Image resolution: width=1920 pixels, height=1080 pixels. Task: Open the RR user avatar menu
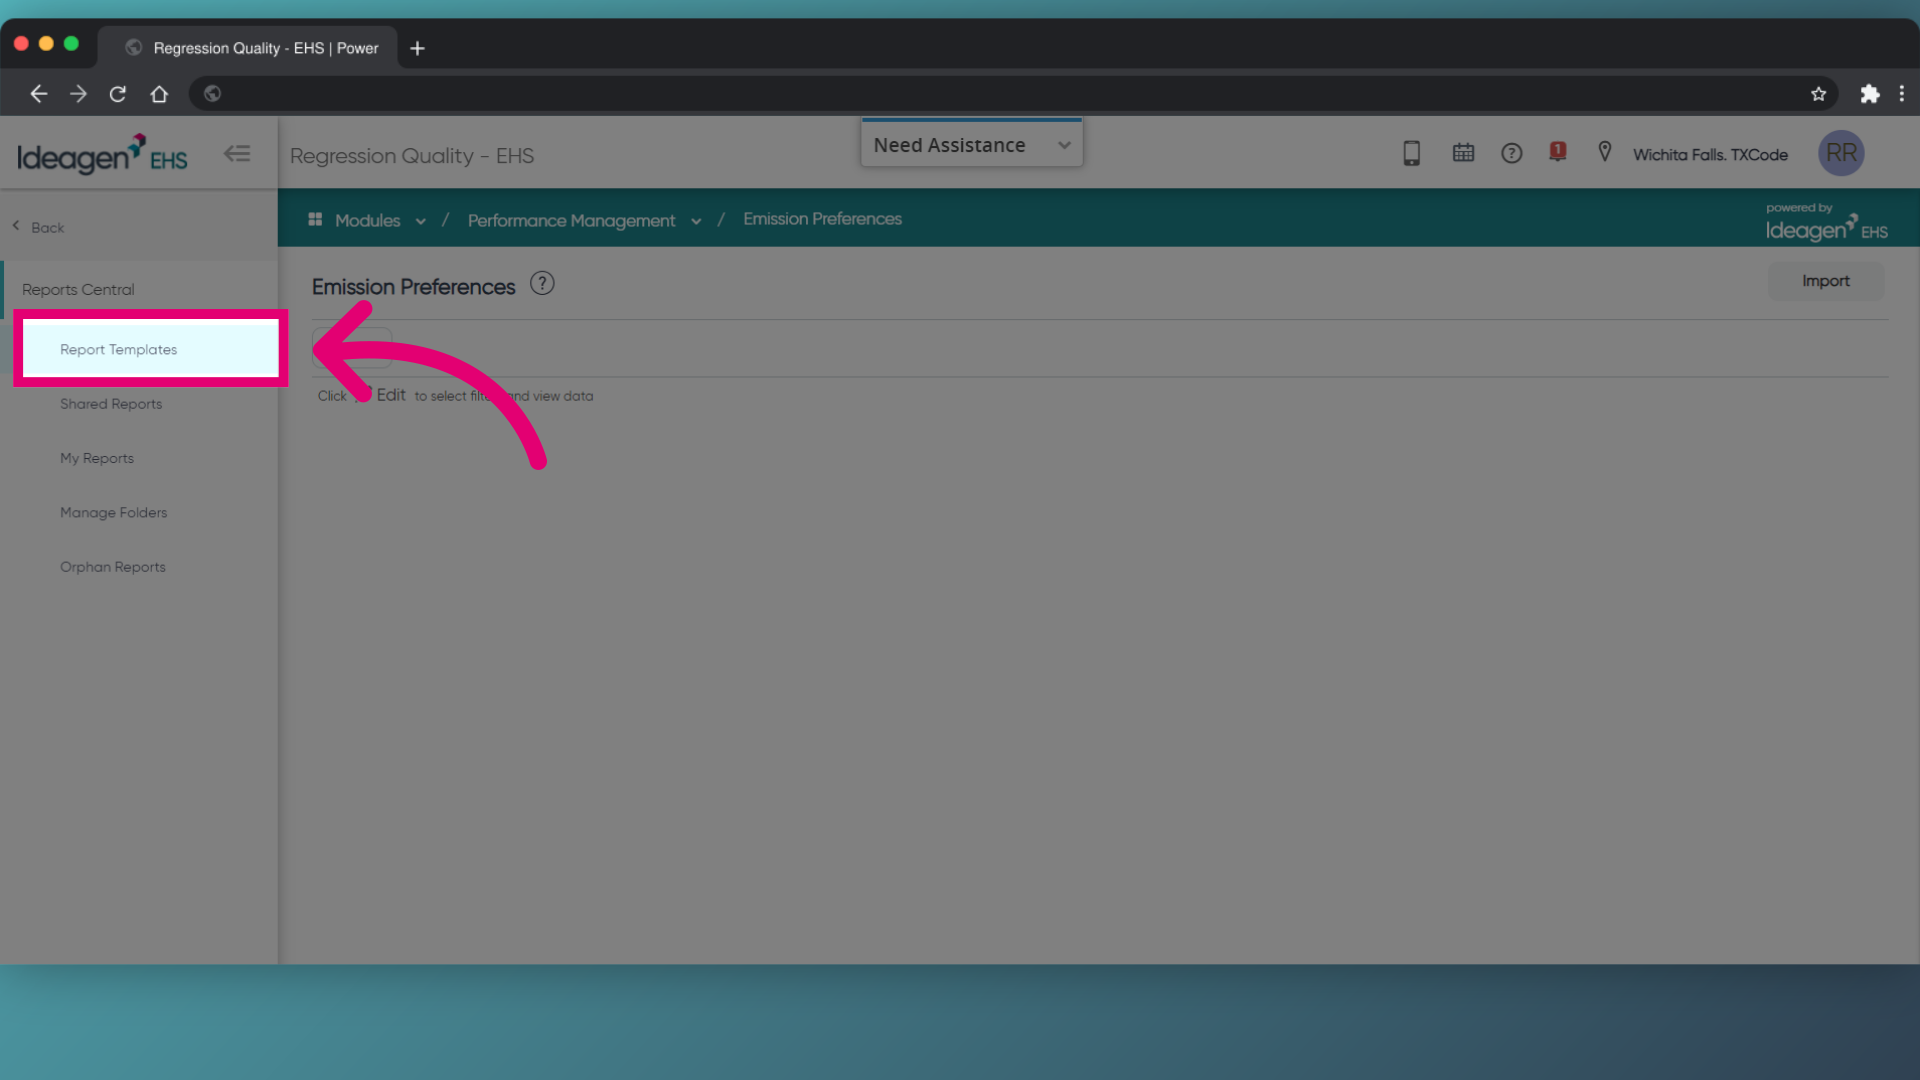1841,153
